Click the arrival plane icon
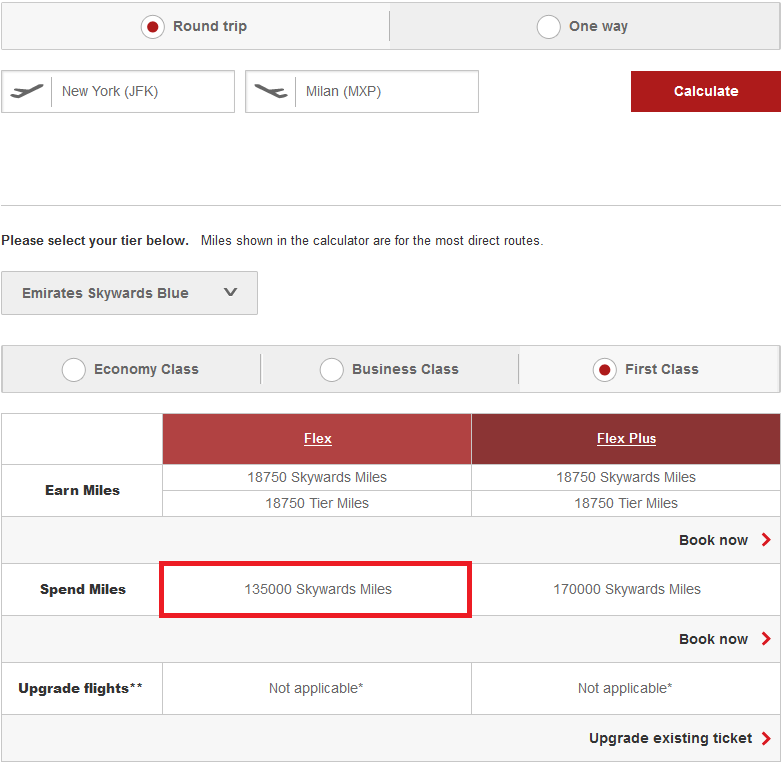The height and width of the screenshot is (762, 782). click(x=271, y=91)
